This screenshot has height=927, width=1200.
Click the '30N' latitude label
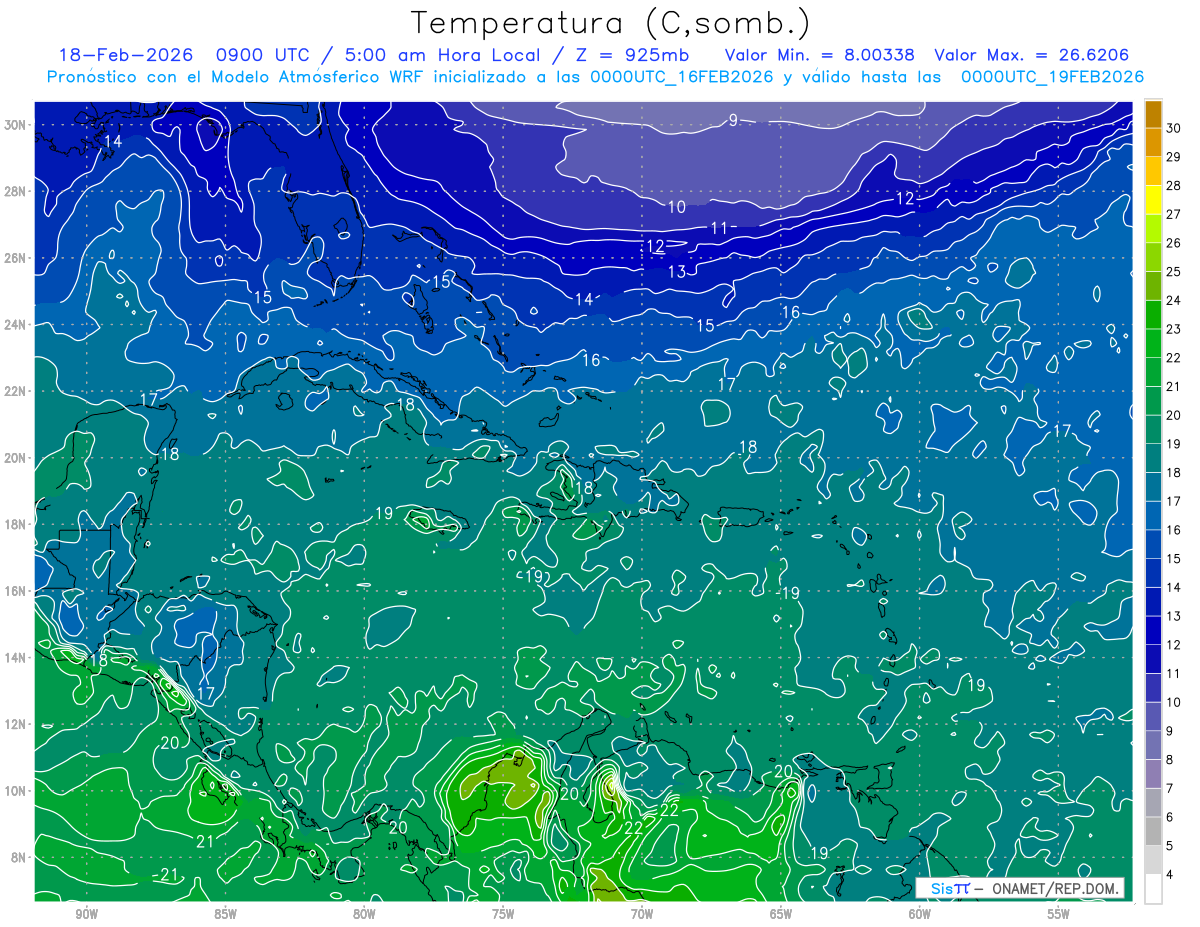click(17, 124)
